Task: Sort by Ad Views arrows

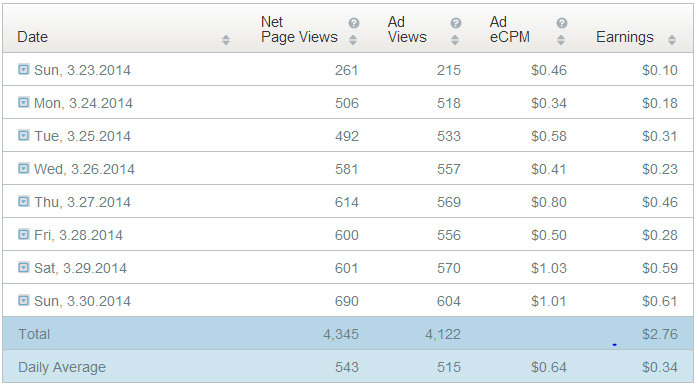Action: (455, 40)
